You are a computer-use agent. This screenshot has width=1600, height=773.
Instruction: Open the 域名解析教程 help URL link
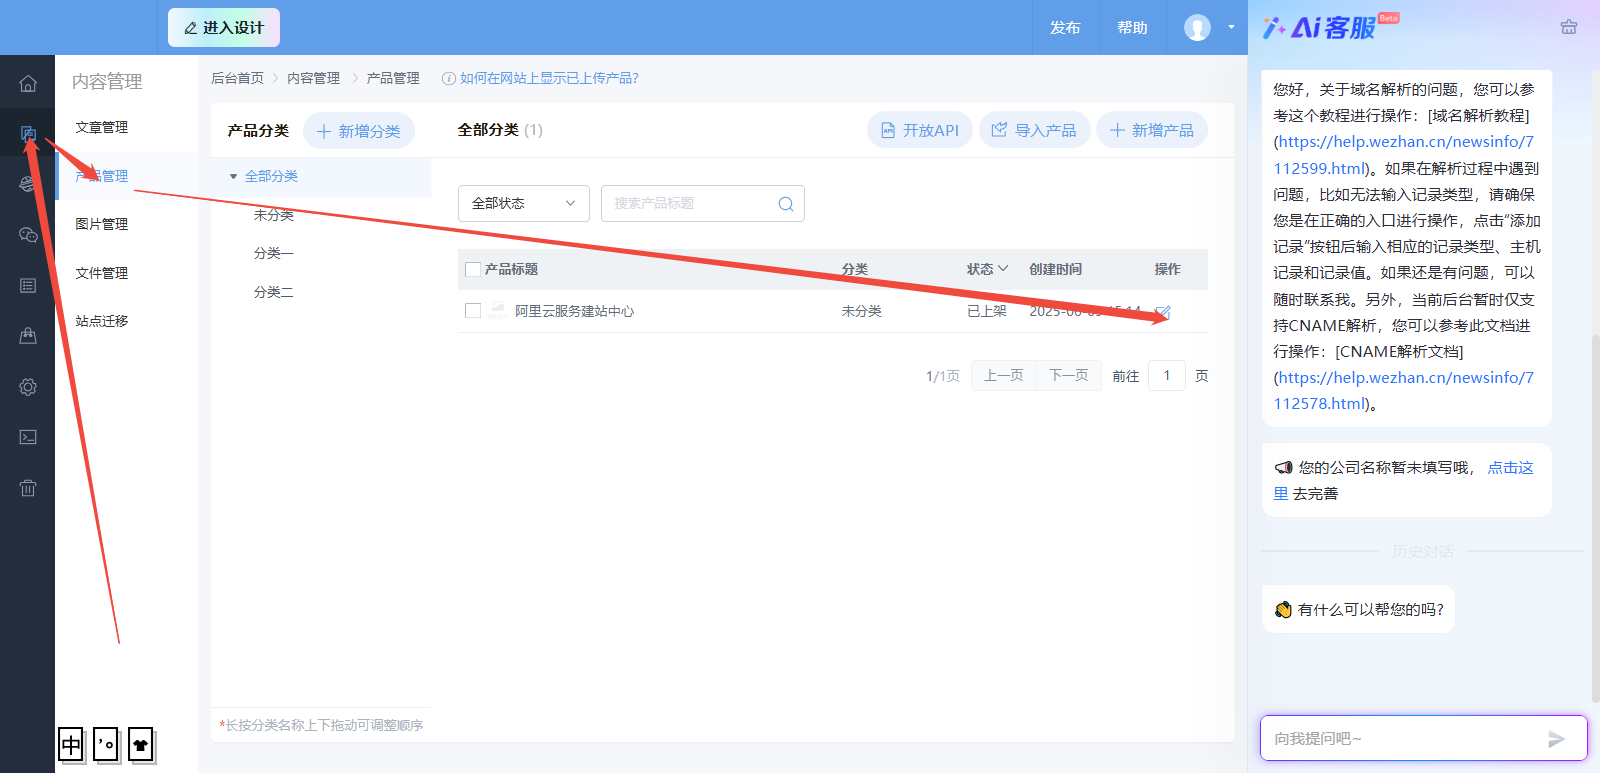pos(1403,155)
